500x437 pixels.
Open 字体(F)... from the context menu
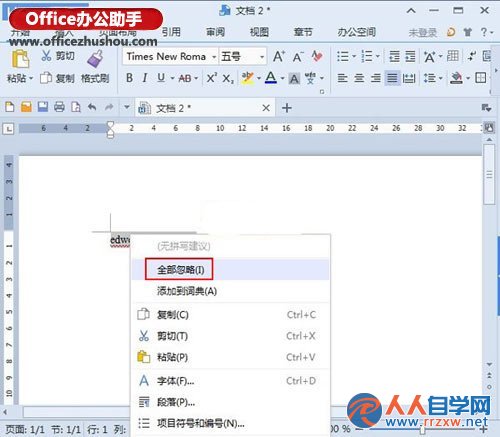pyautogui.click(x=230, y=381)
